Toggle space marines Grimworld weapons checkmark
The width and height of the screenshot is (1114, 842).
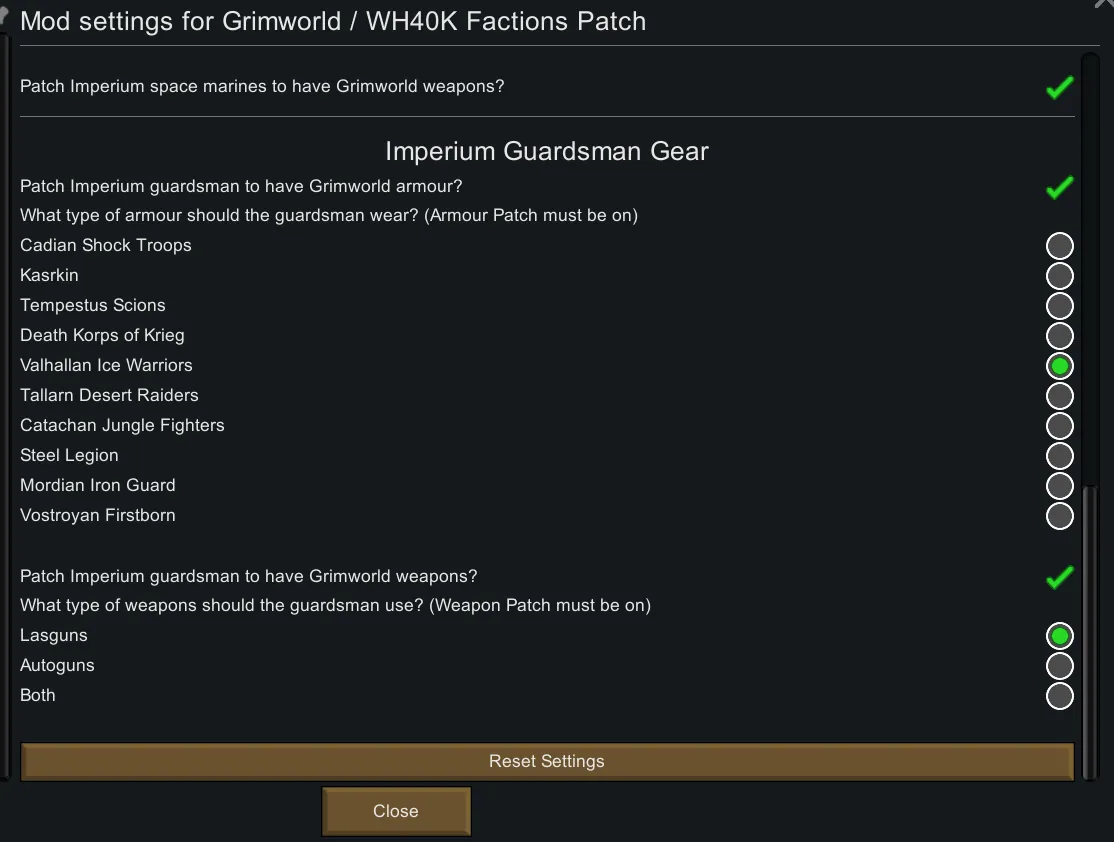pyautogui.click(x=1059, y=87)
